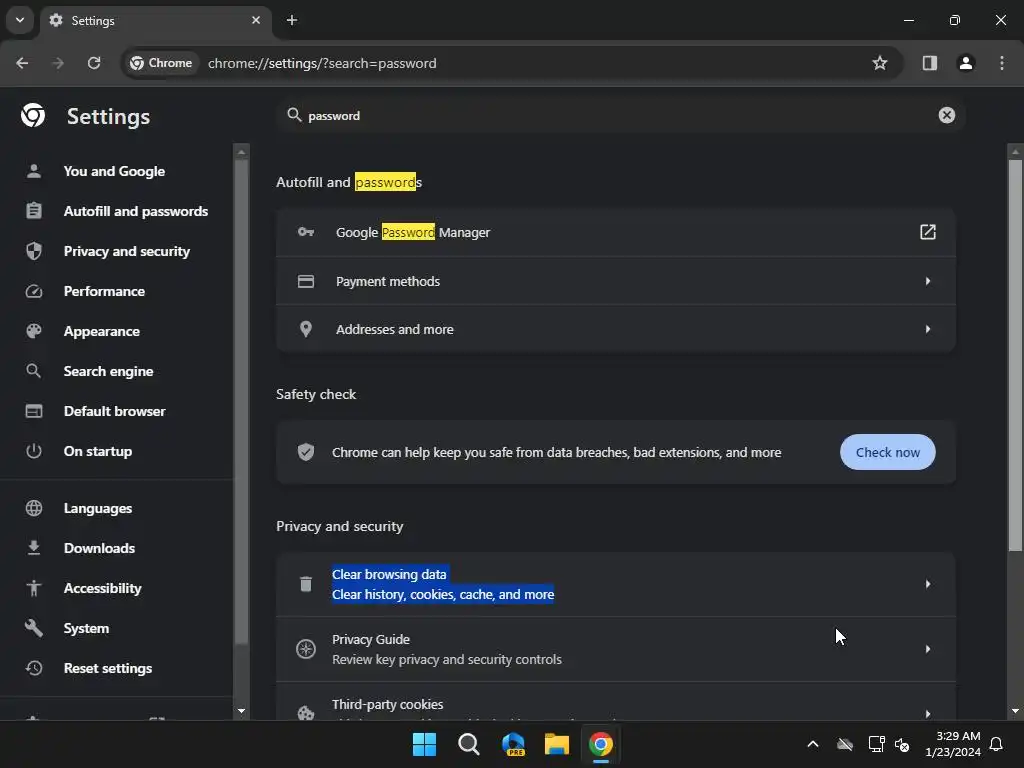Go to Privacy and security sidebar item

click(x=127, y=251)
